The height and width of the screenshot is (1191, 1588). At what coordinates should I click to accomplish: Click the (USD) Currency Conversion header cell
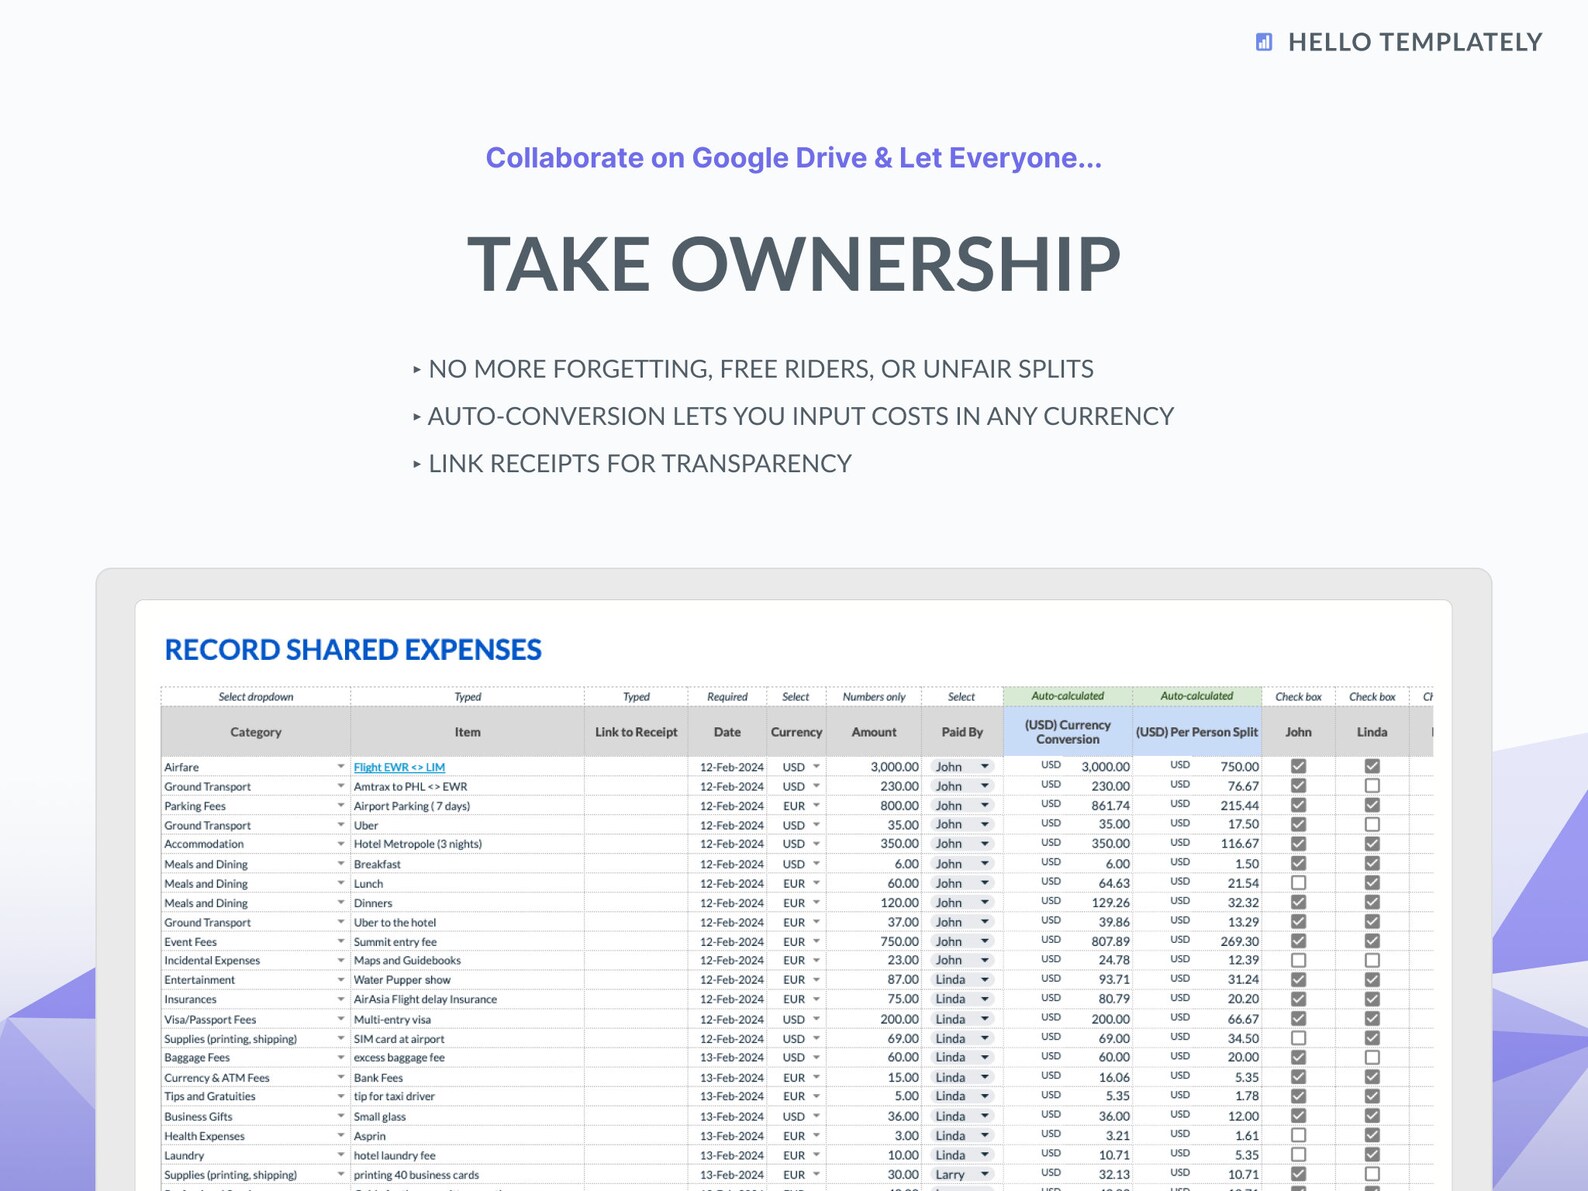[x=1067, y=732]
